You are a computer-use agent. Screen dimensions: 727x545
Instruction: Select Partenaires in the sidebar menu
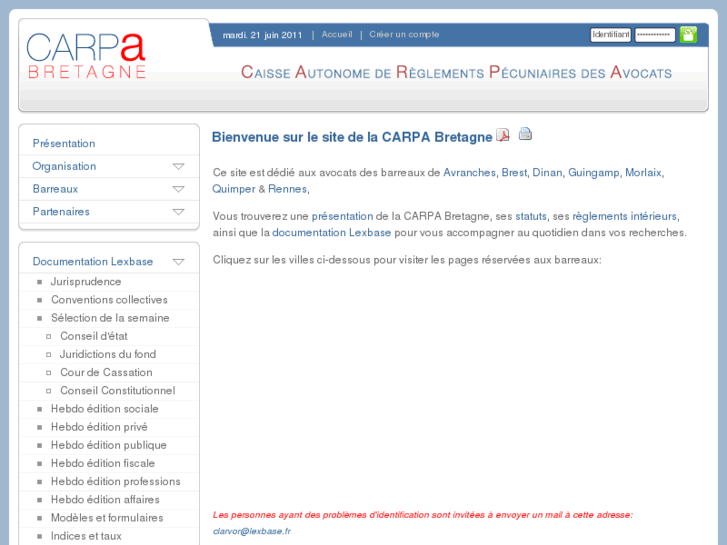click(x=61, y=212)
